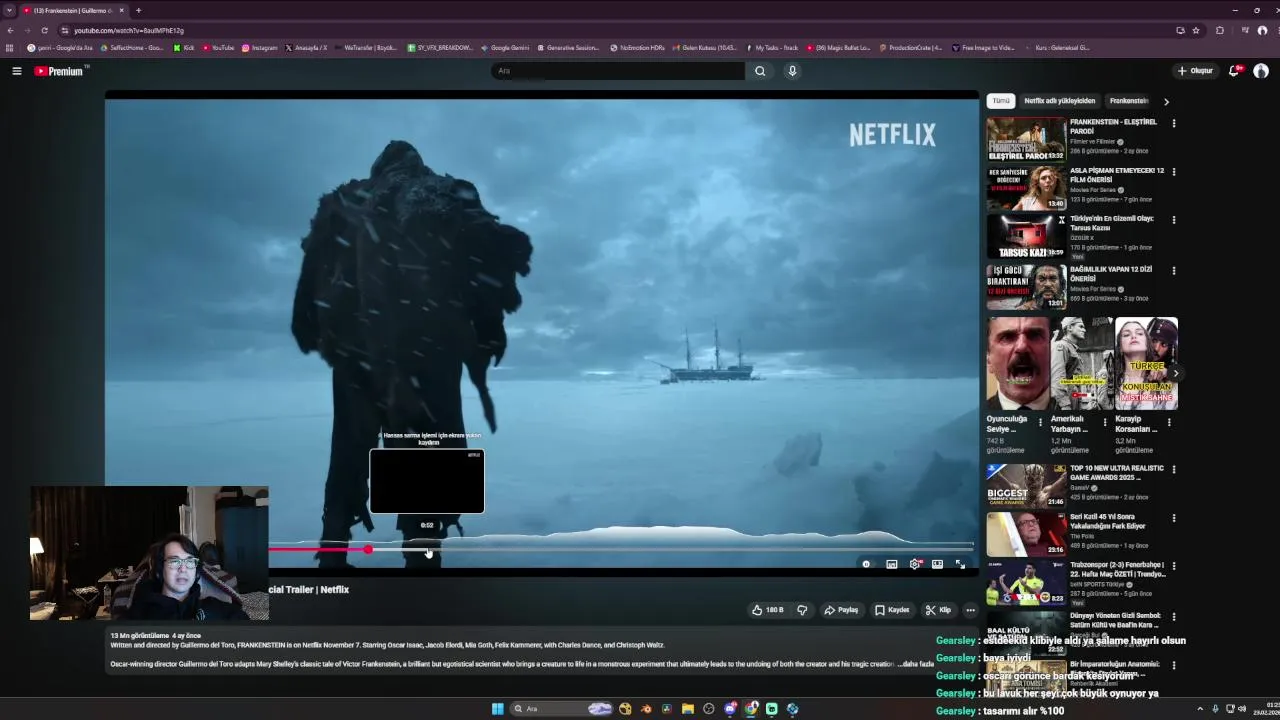Go to YouTube Premium home logo
Image resolution: width=1280 pixels, height=720 pixels.
click(61, 71)
